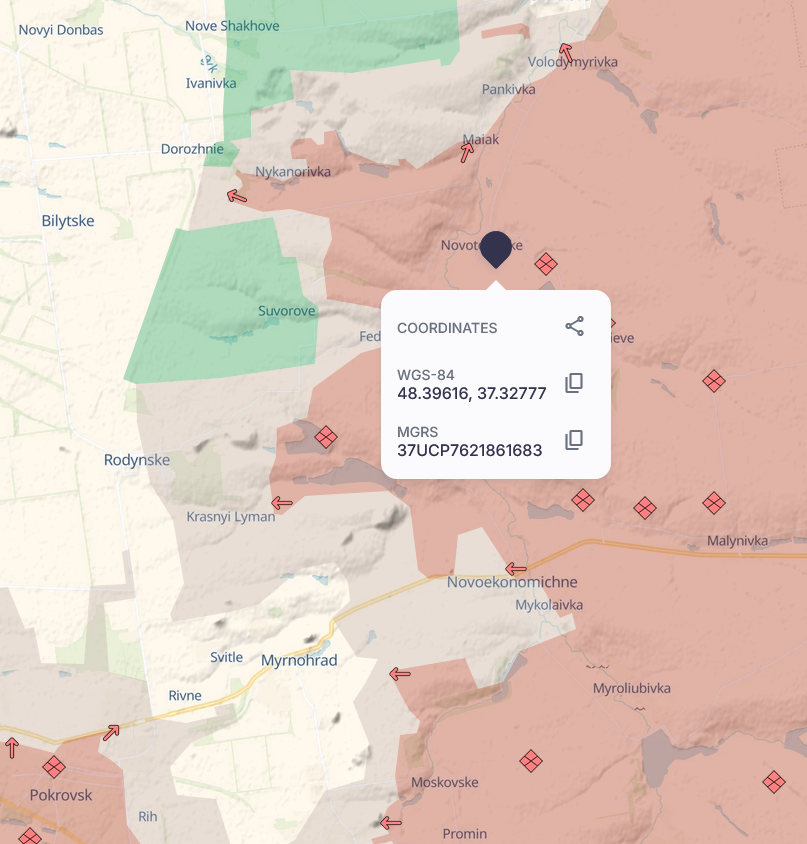Viewport: 807px width, 844px height.
Task: Click the attack arrow near Volodymyrivka
Action: tap(565, 53)
